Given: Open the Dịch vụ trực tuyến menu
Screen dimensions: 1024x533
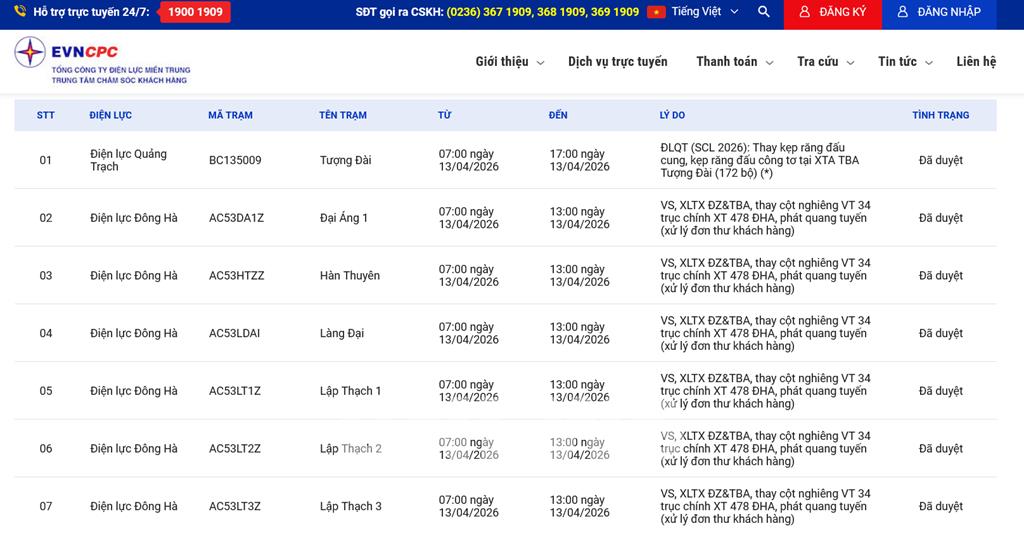Looking at the screenshot, I should pyautogui.click(x=617, y=62).
